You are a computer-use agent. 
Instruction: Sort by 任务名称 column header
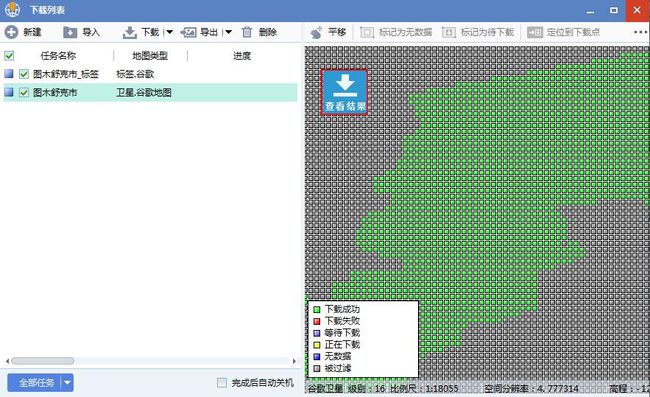tap(58, 56)
